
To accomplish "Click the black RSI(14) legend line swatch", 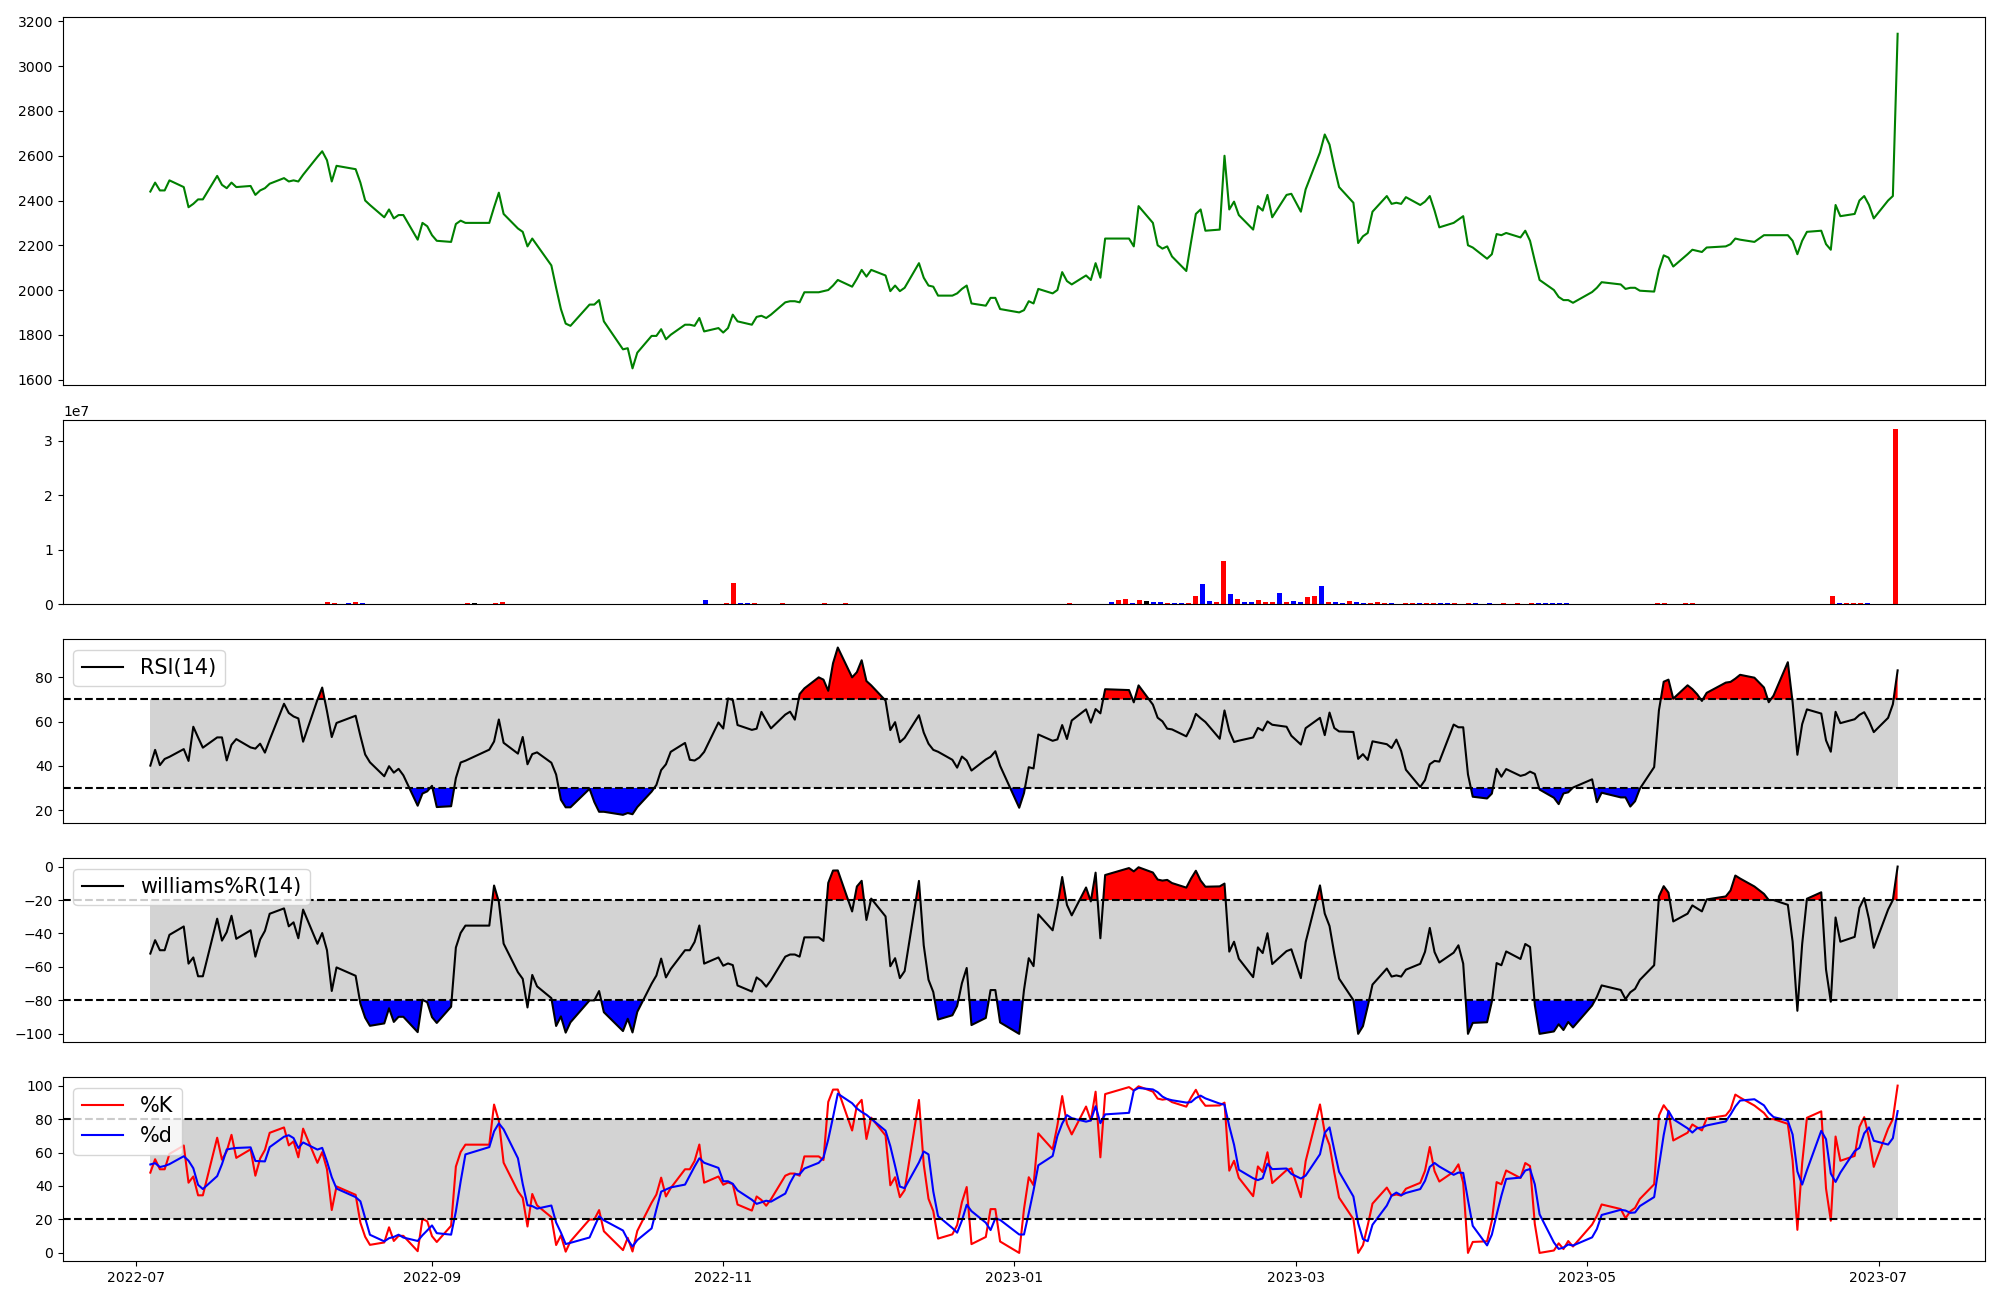I will tap(103, 667).
